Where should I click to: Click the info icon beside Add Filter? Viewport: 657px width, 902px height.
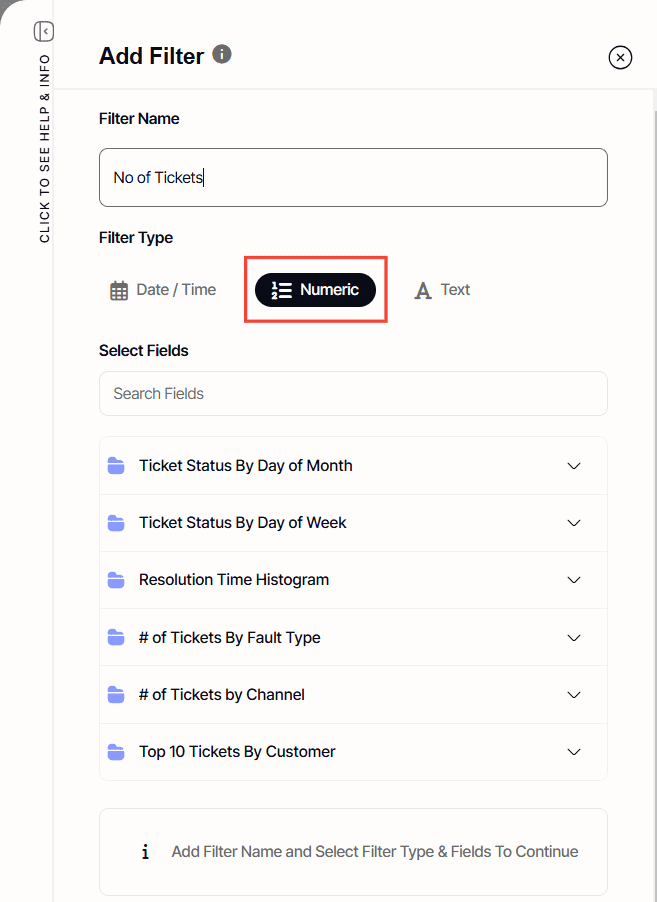click(x=222, y=54)
